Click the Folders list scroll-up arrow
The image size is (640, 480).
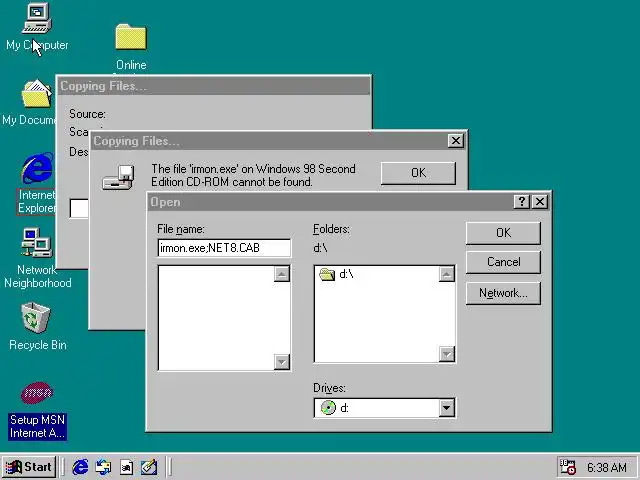[x=447, y=274]
